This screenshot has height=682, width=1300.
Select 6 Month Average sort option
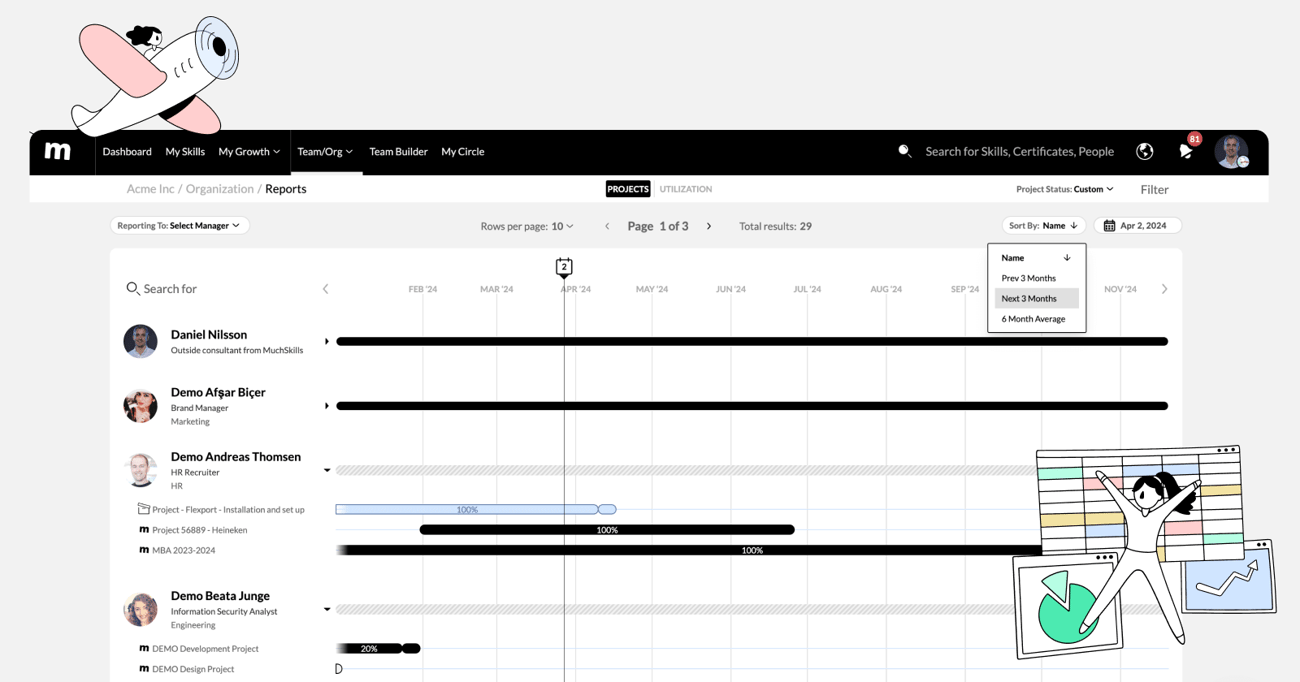pos(1036,319)
